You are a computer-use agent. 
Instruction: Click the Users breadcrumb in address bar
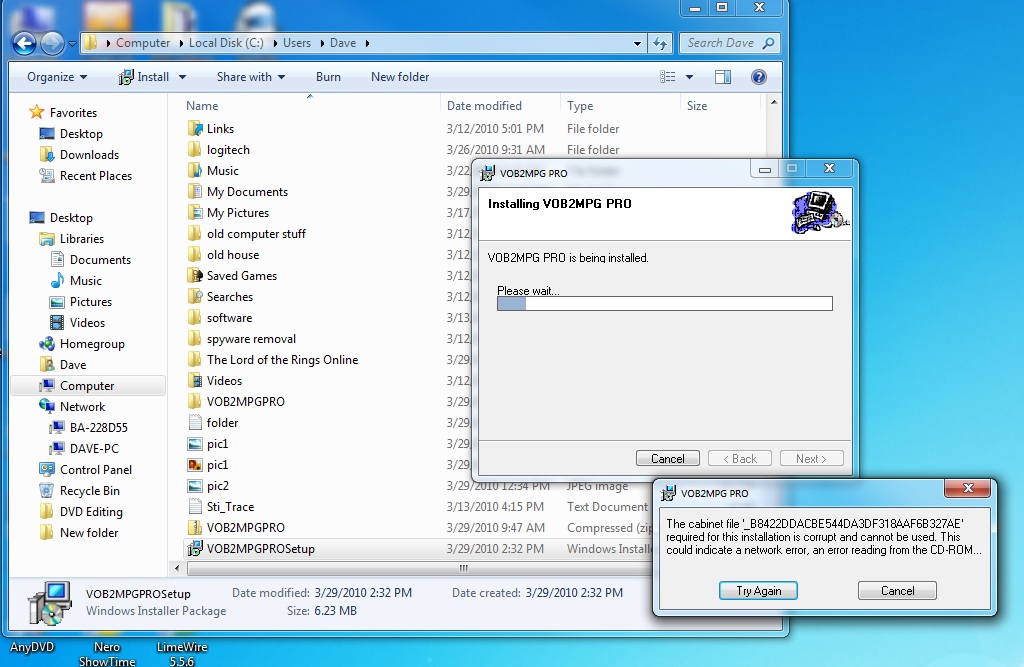tap(296, 43)
